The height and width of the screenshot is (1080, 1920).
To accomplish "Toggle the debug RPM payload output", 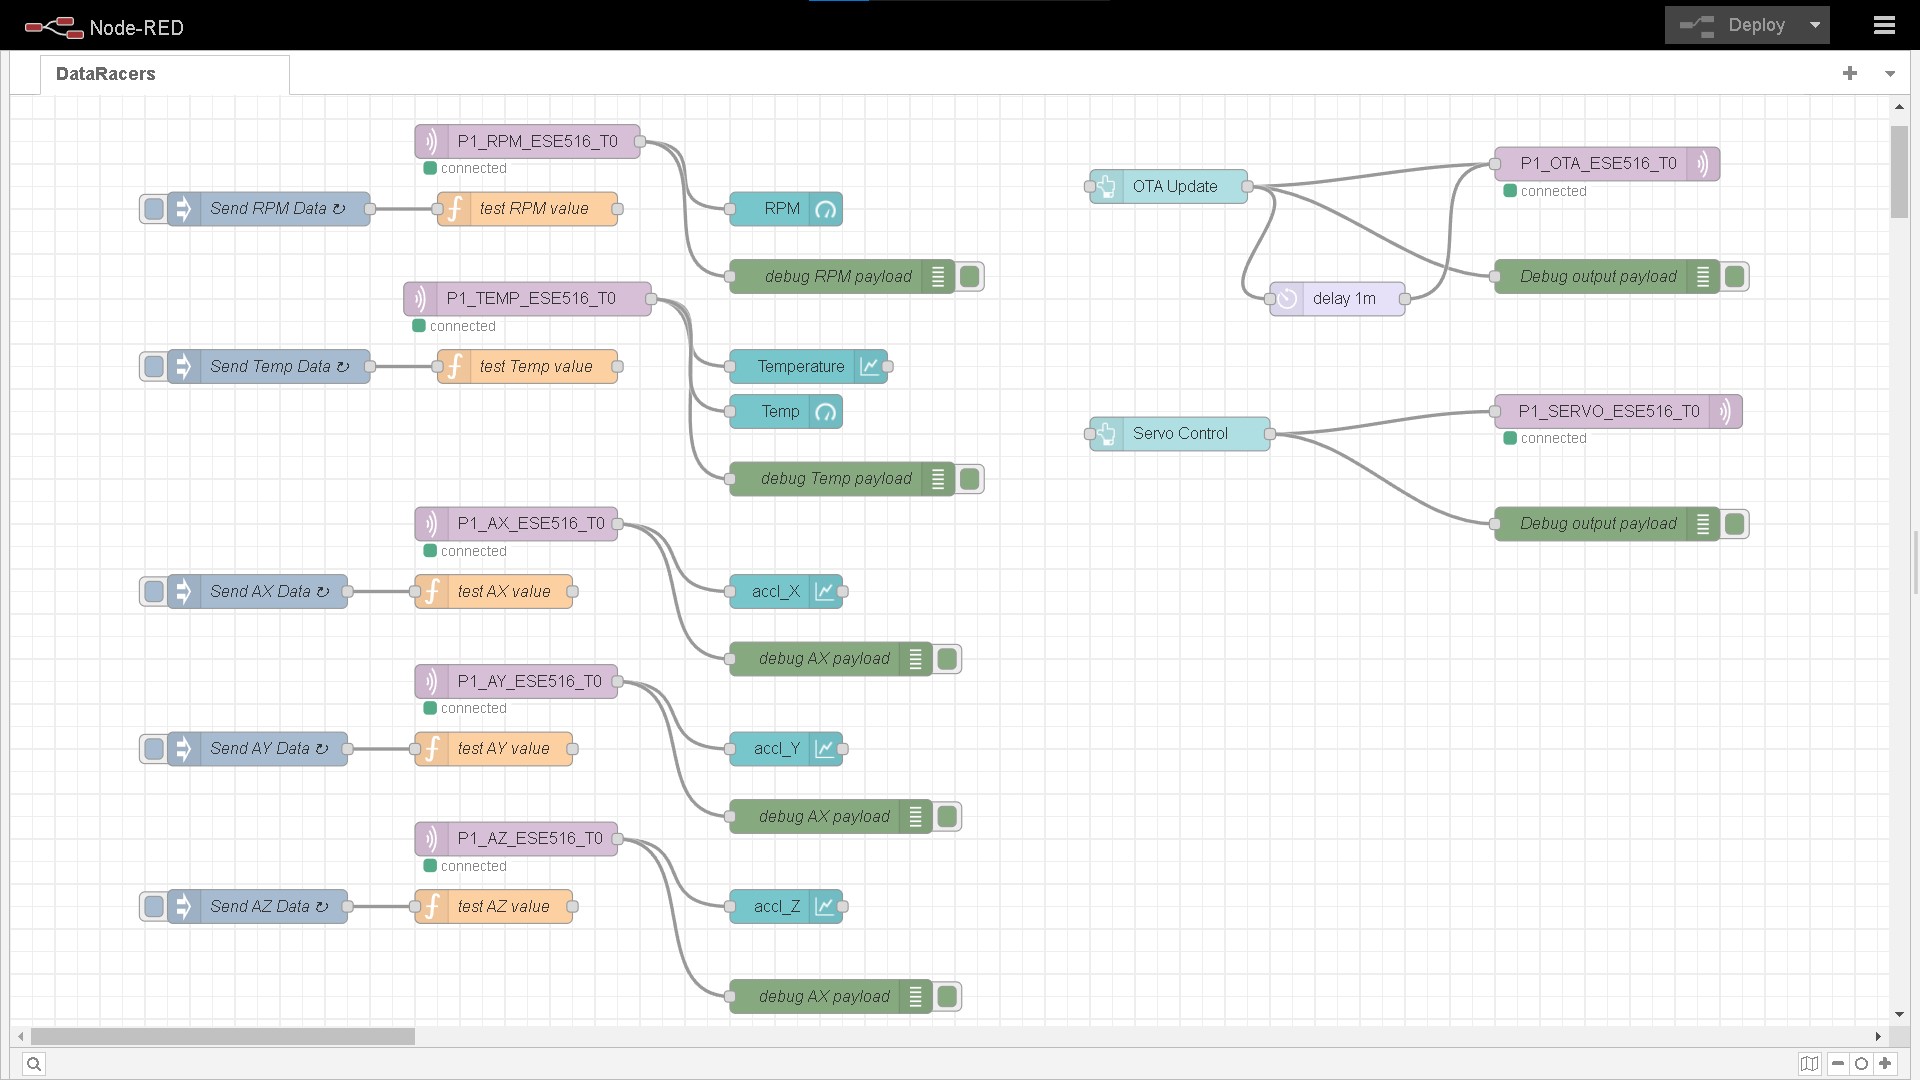I will 969,277.
